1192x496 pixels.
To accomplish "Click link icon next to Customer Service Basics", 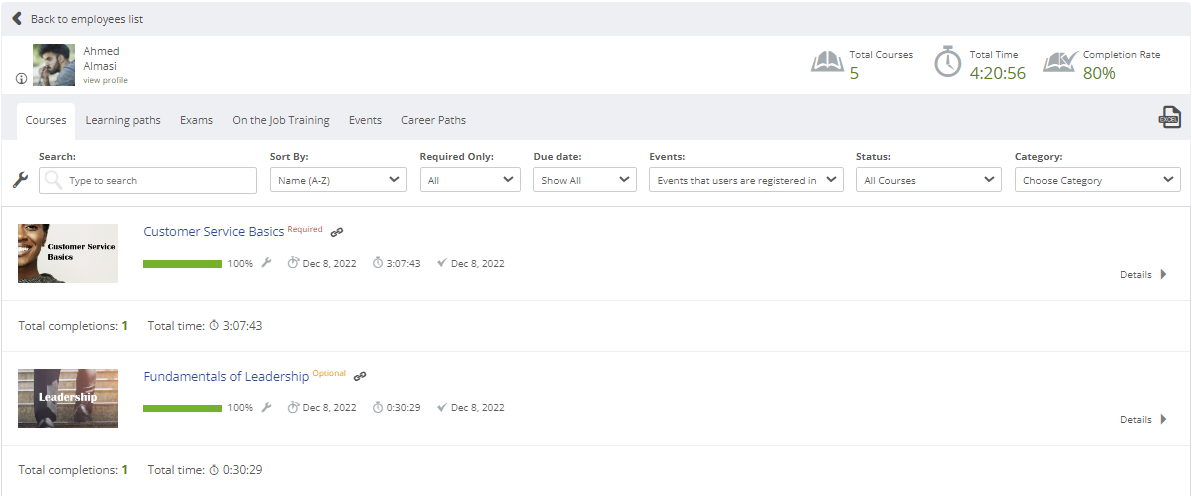I will (x=337, y=232).
